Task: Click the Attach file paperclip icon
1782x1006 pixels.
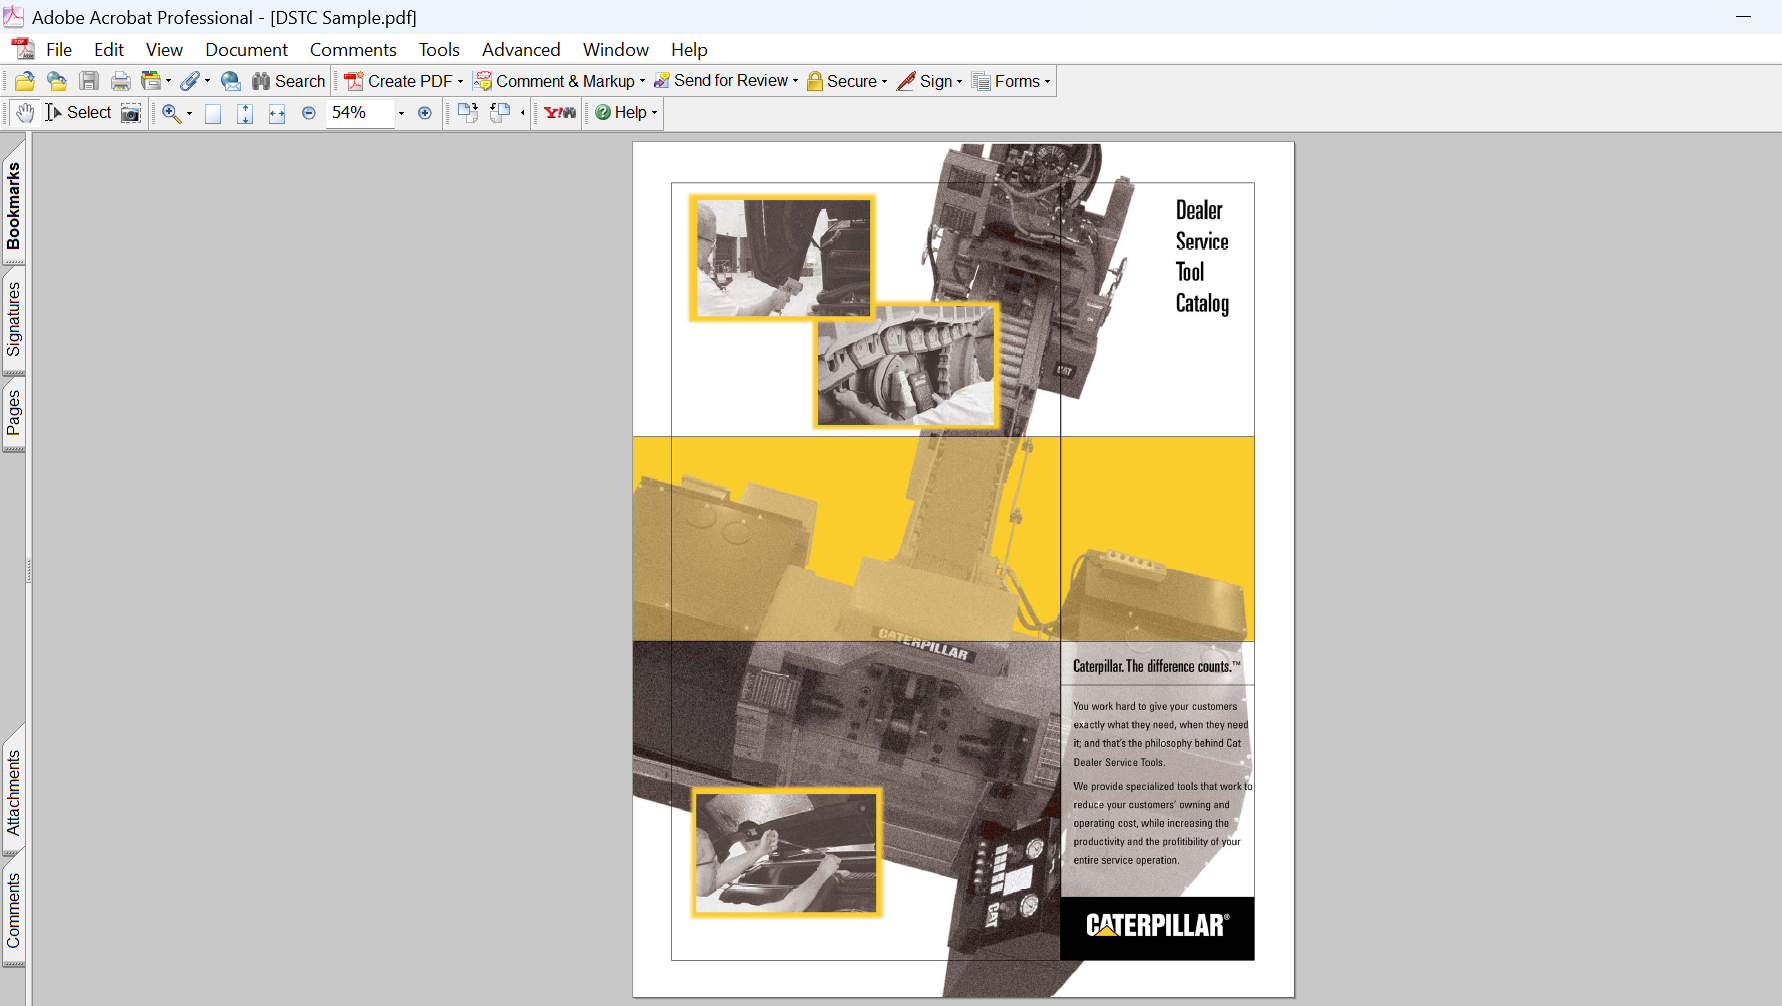Action: click(x=190, y=81)
